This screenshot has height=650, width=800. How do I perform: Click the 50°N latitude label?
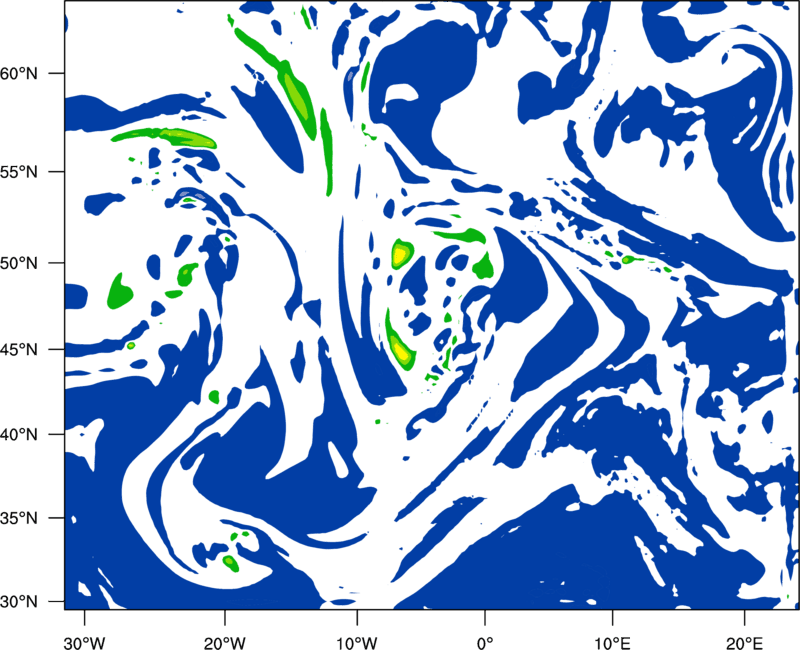point(19,263)
